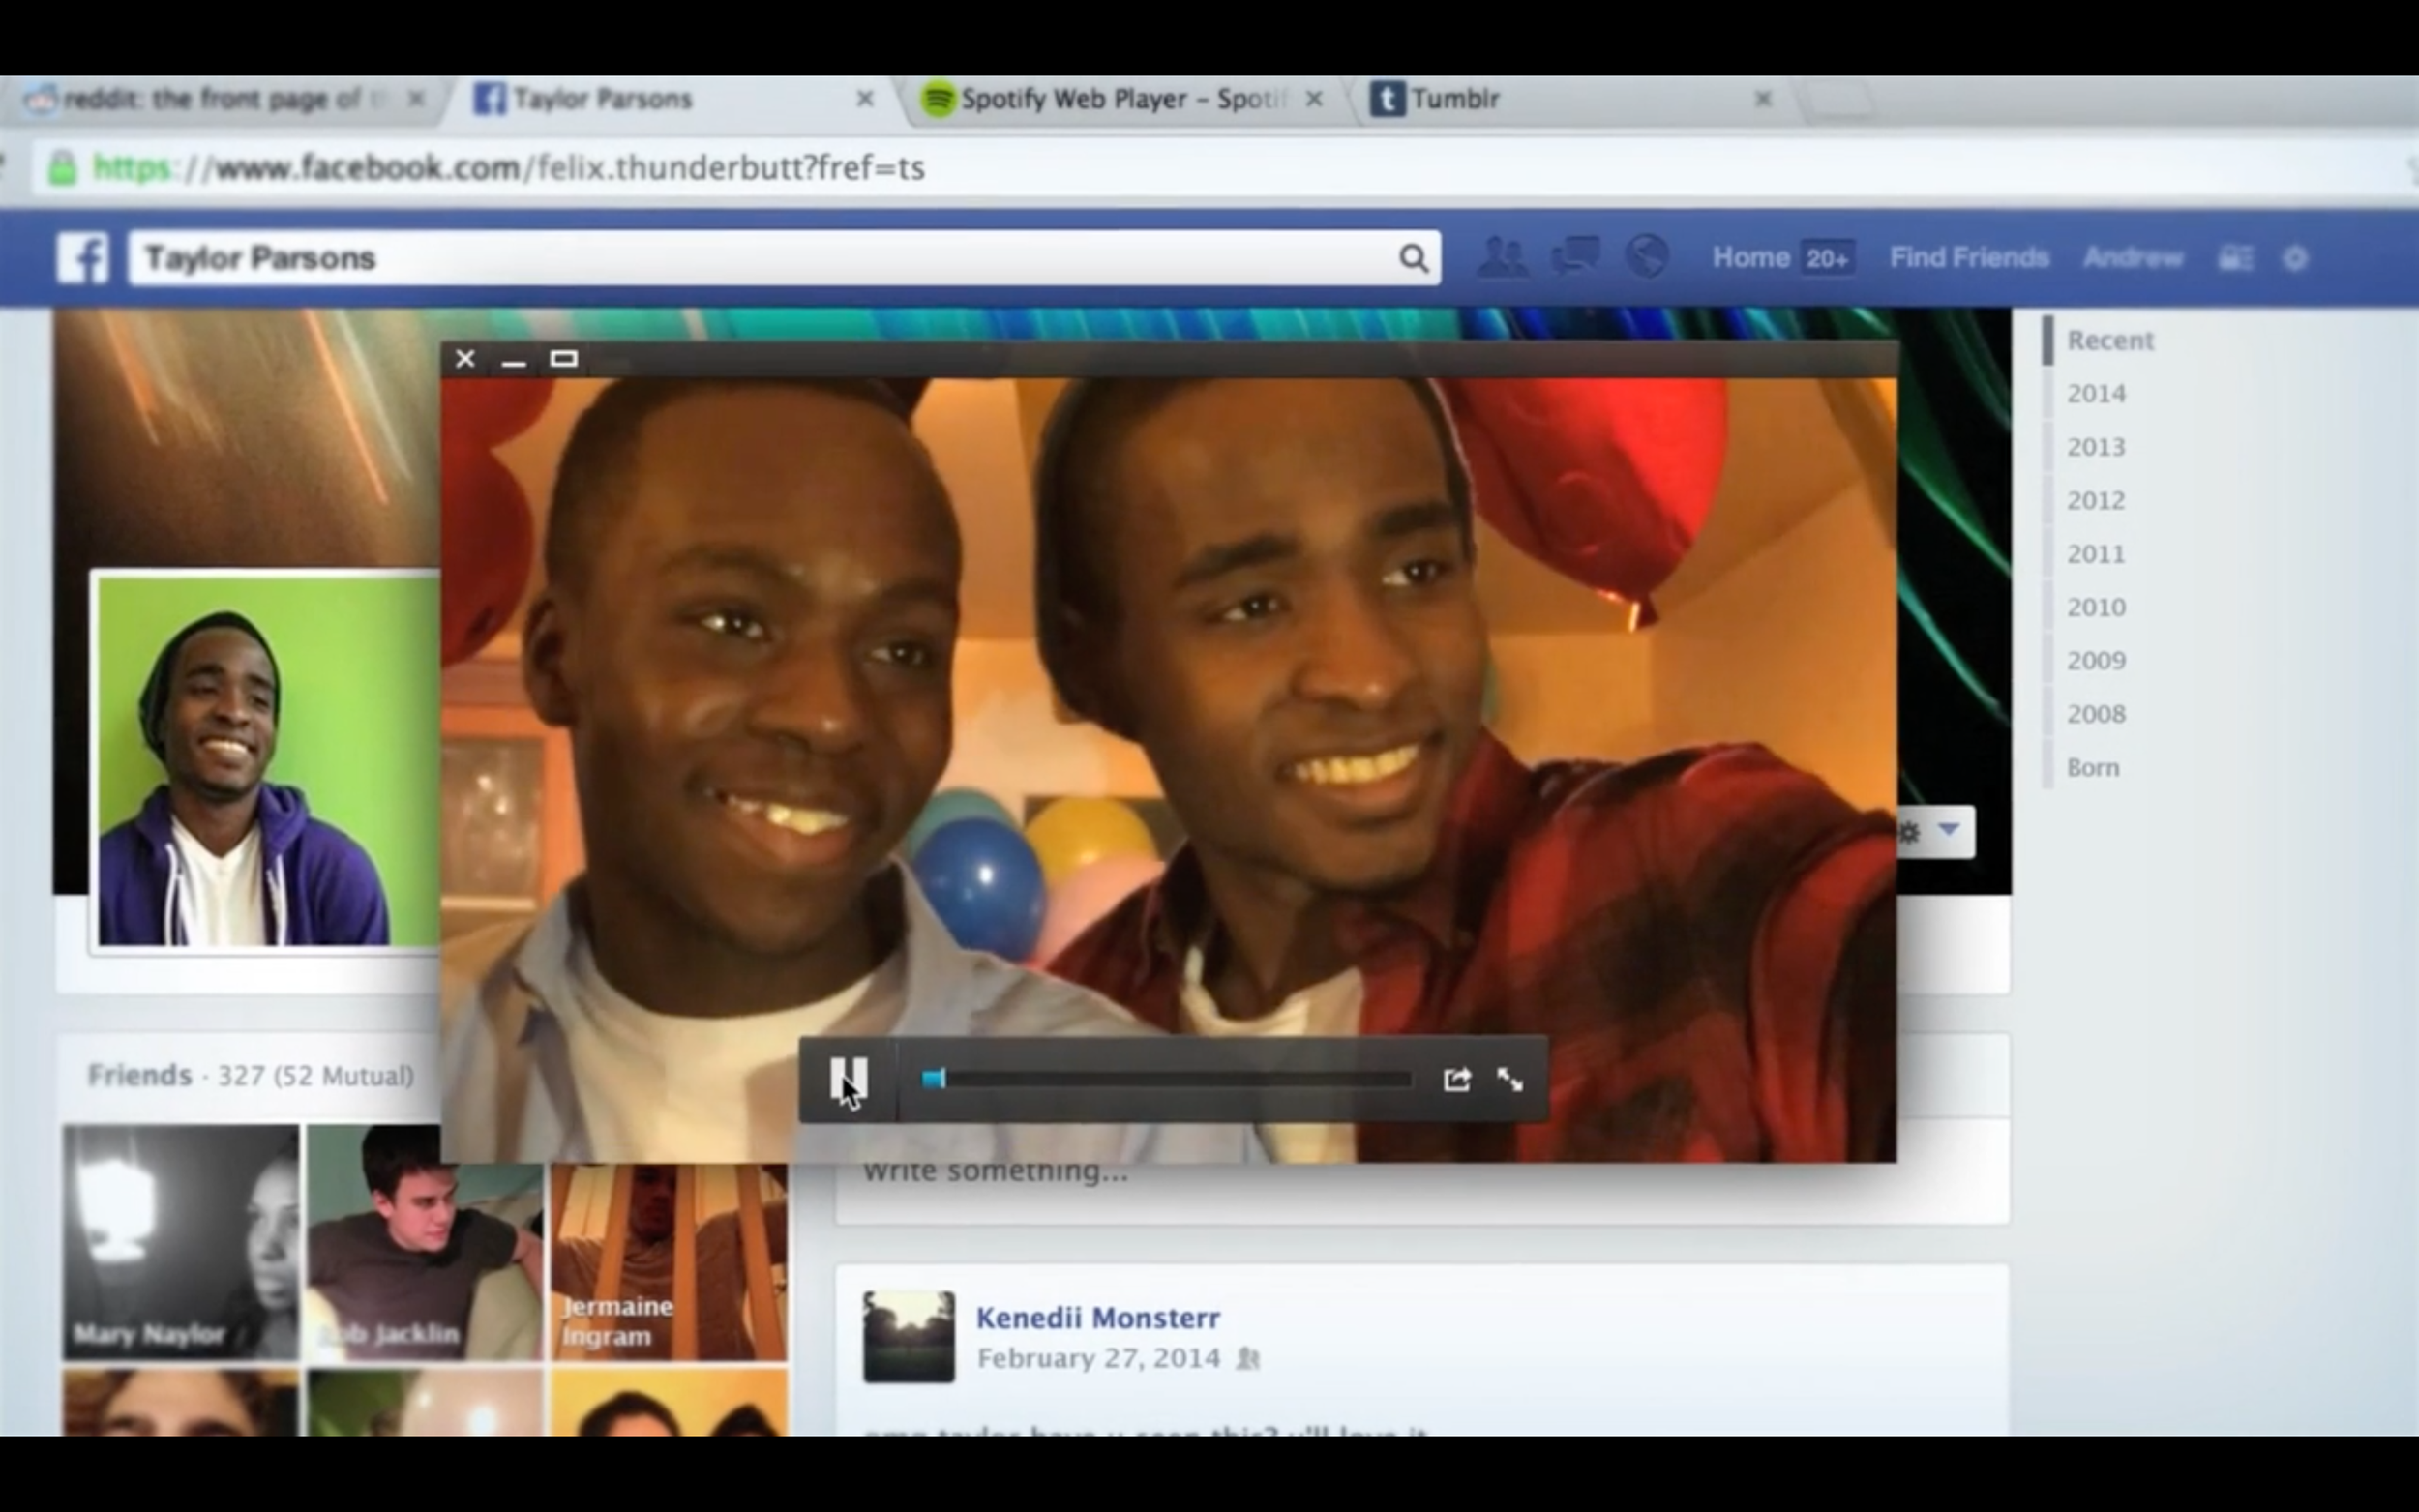The image size is (2419, 1512).
Task: Open the account settings gear in navbar
Action: pos(2295,259)
